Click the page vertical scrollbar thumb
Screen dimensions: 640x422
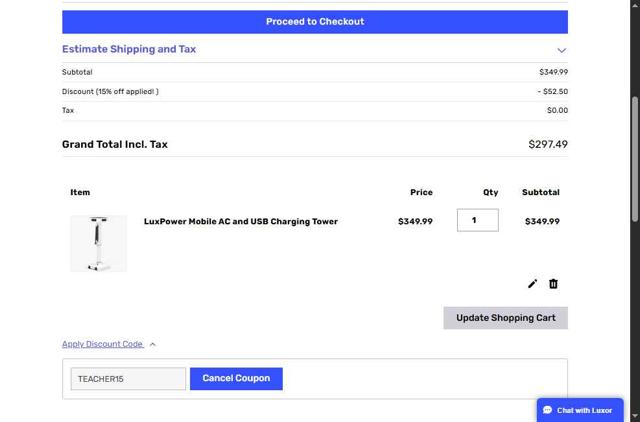pos(635,159)
